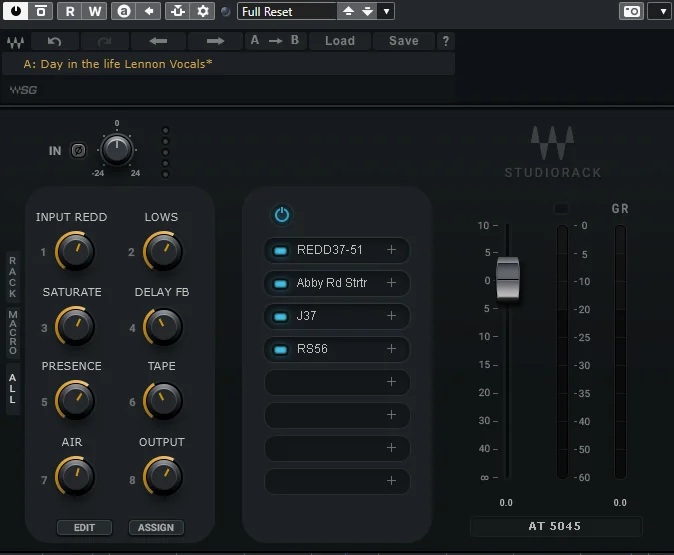Viewport: 674px width, 555px height.
Task: Click the Load button
Action: [340, 41]
